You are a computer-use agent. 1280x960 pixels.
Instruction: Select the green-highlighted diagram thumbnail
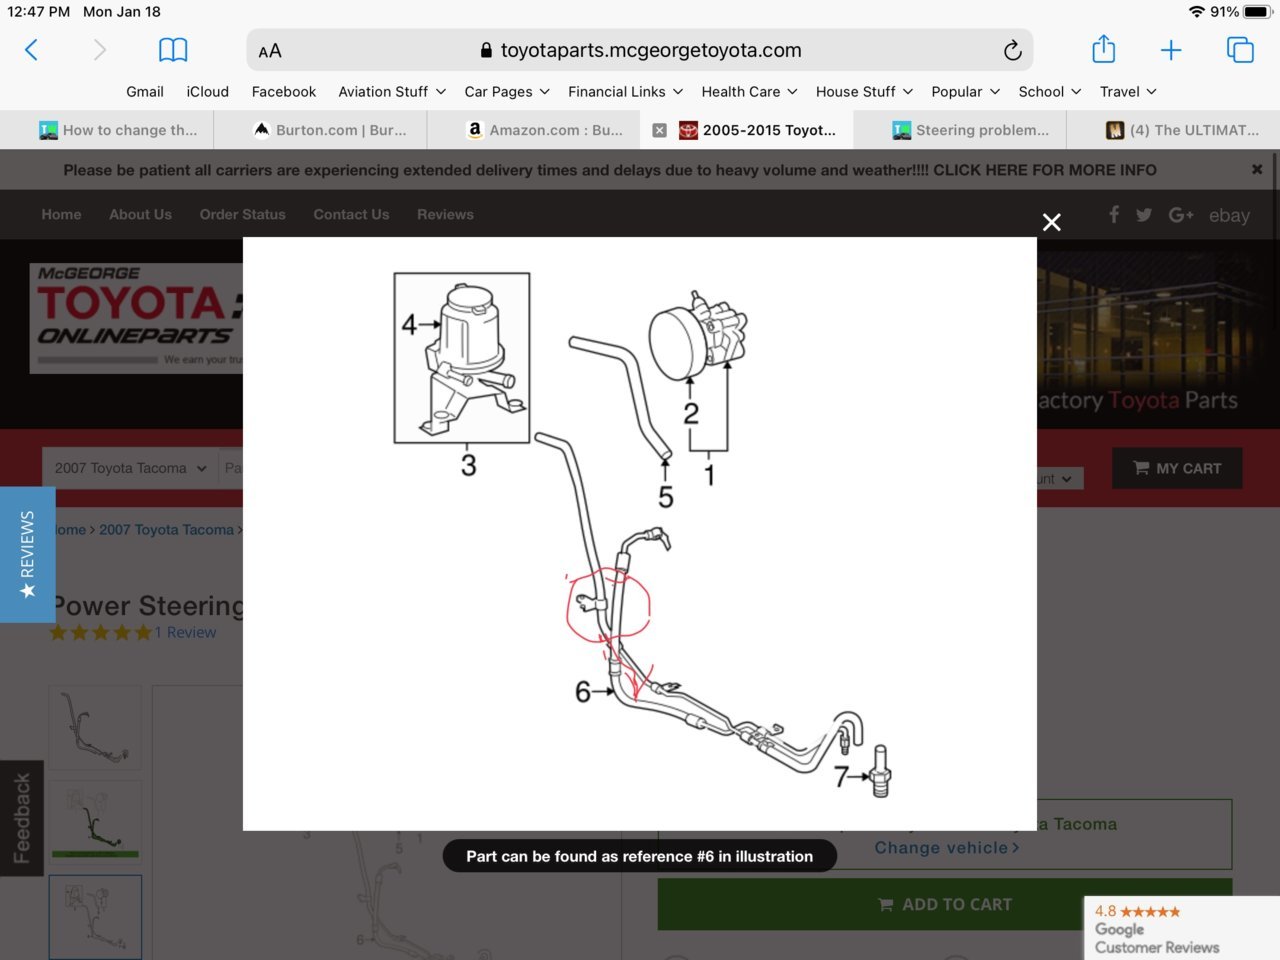point(96,822)
